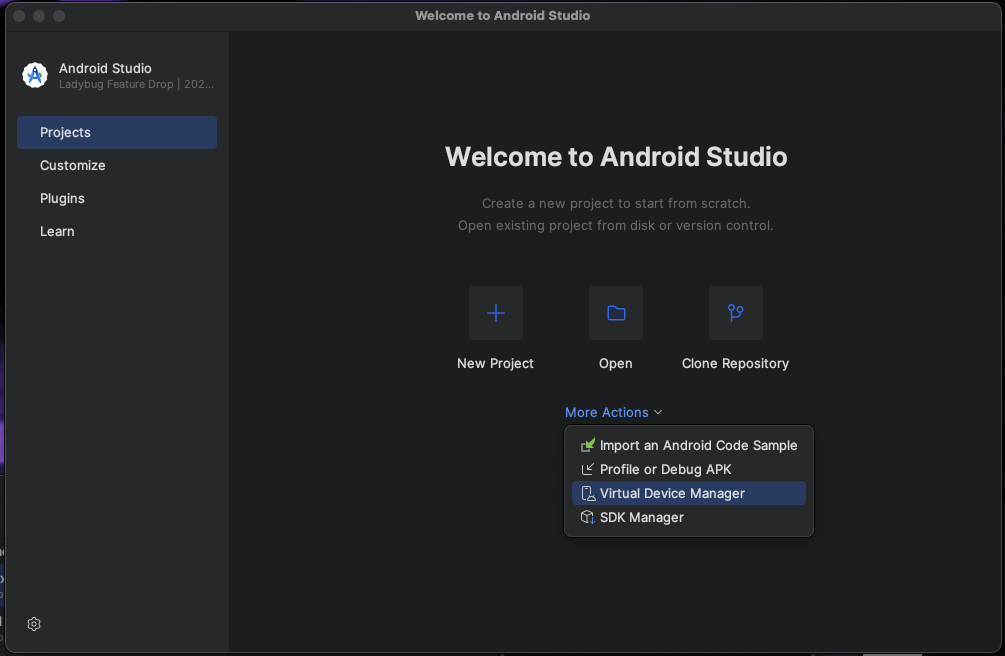Screen dimensions: 1005x656
Task: Click the Android Studio logo icon
Action: click(35, 75)
